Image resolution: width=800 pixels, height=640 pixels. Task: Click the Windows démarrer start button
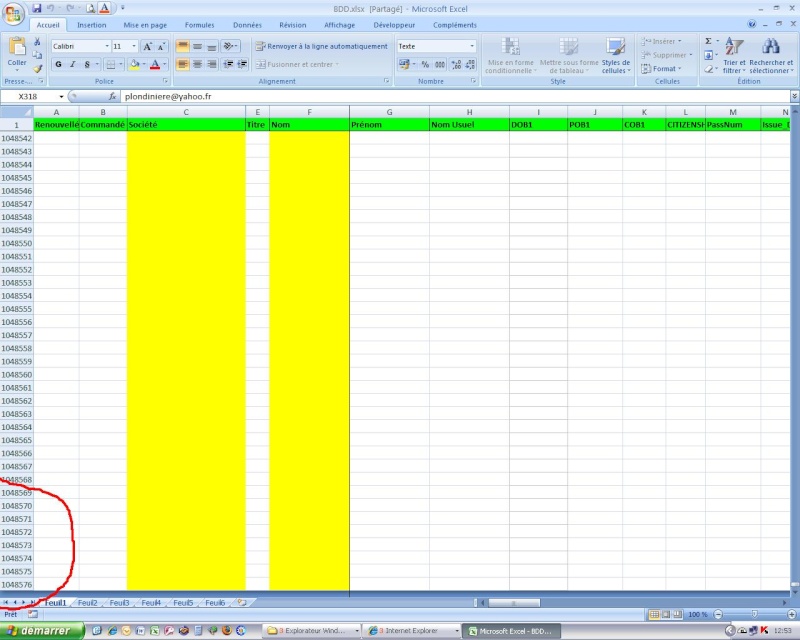(x=40, y=631)
